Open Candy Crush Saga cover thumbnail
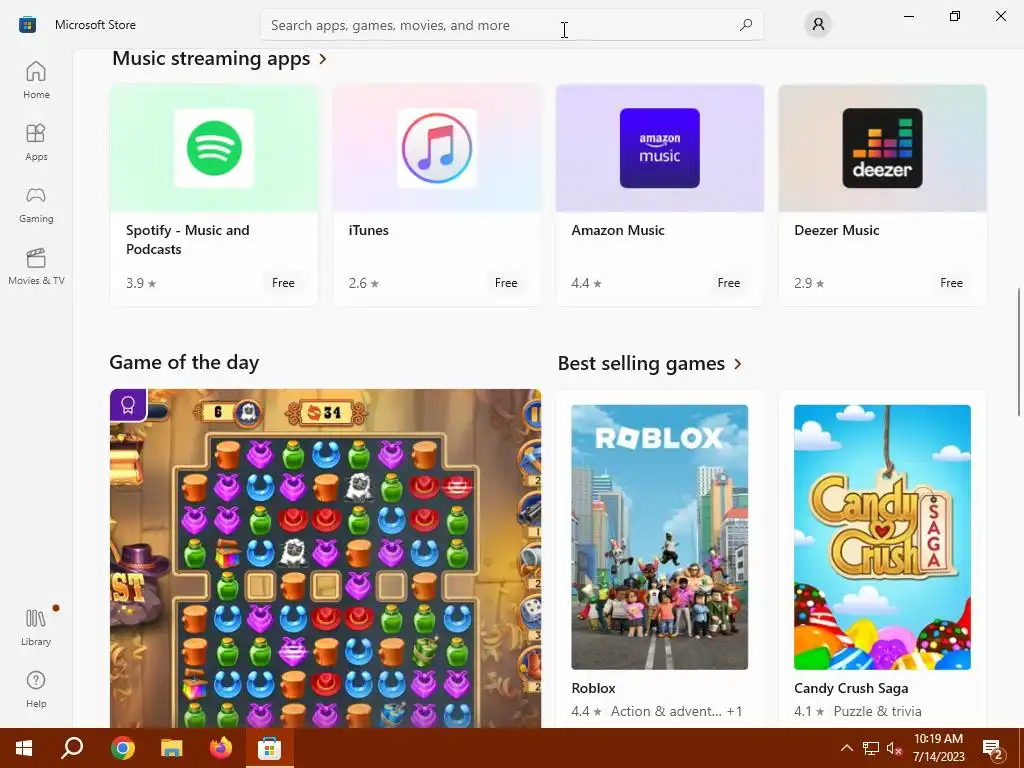This screenshot has height=768, width=1024. 882,537
